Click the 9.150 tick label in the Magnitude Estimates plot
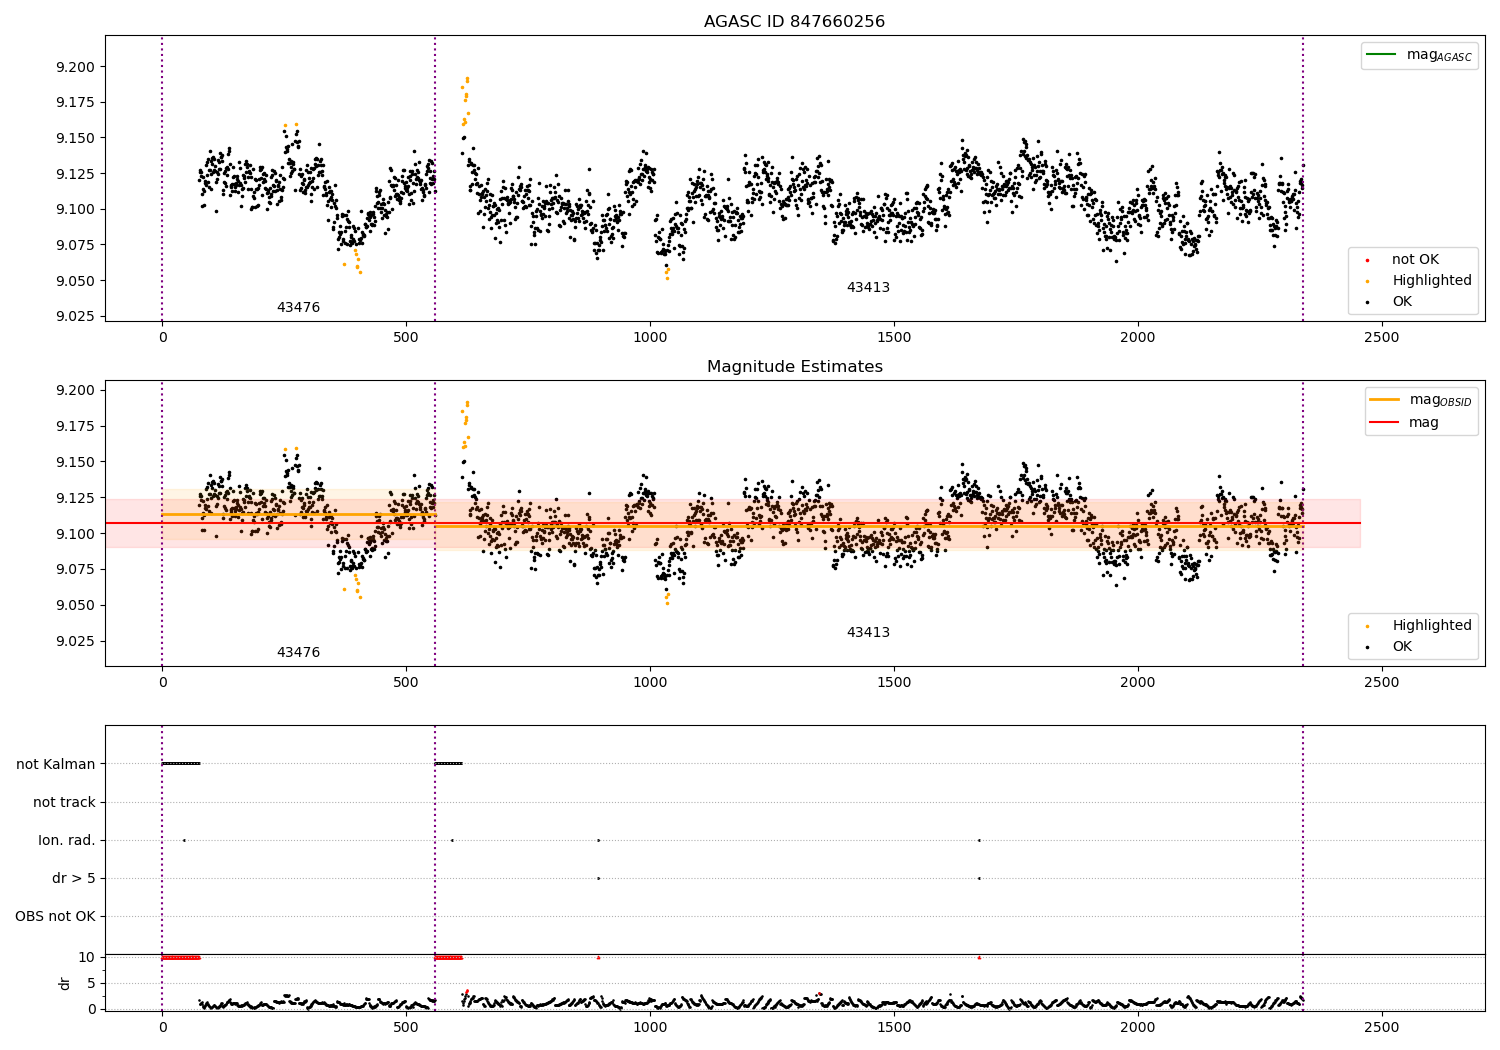Screen dimensions: 1500x1050 (x=75, y=463)
